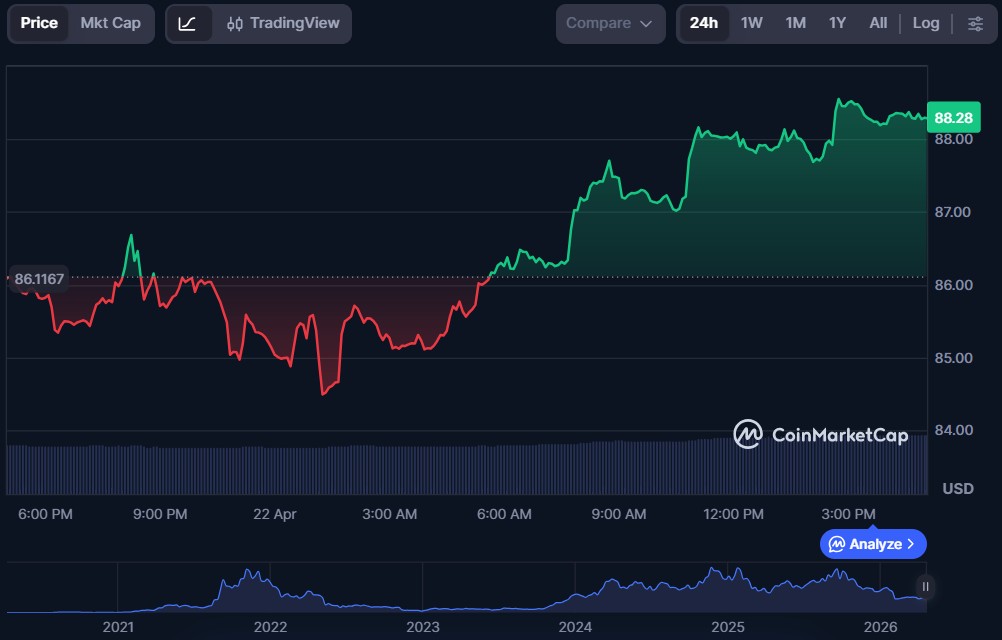Switch view to Mkt Cap
1002x640 pixels.
(110, 23)
